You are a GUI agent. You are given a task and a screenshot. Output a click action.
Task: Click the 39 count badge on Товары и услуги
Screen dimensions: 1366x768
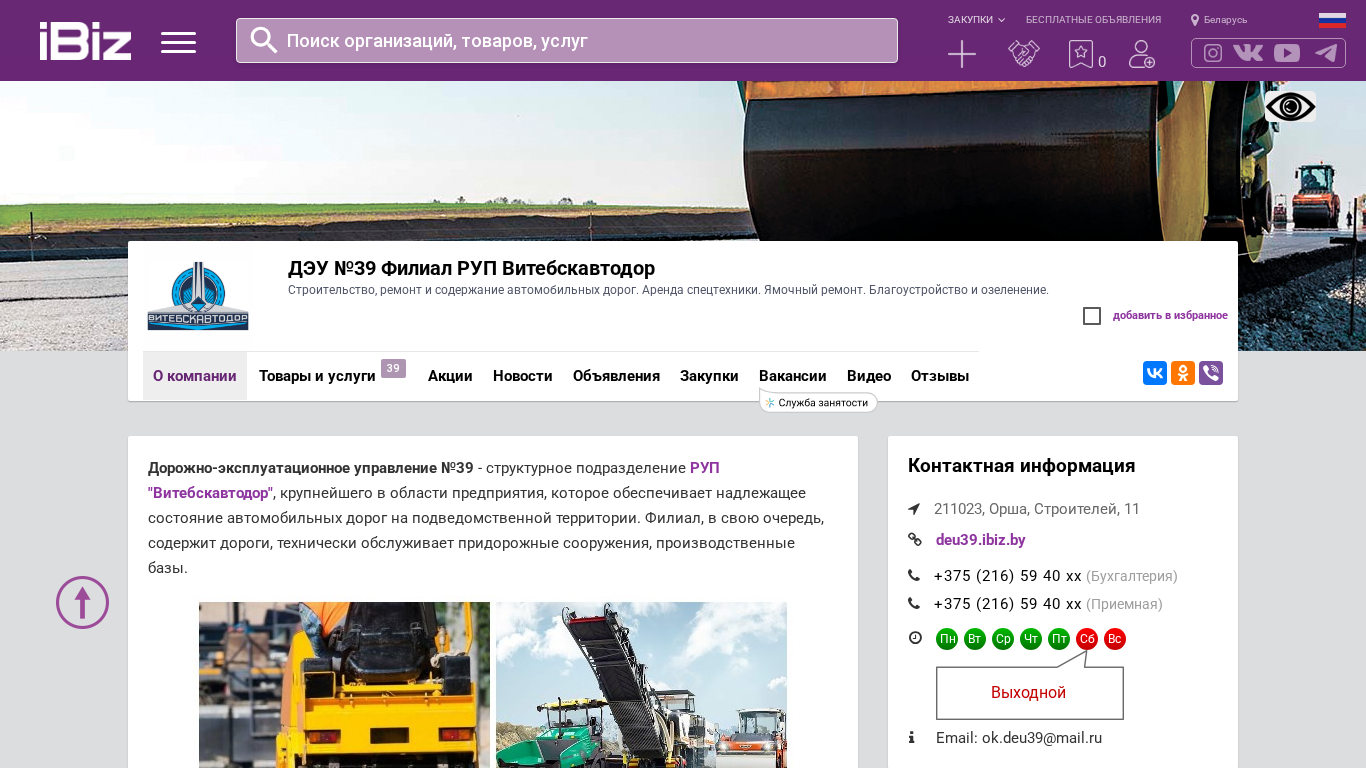click(393, 368)
